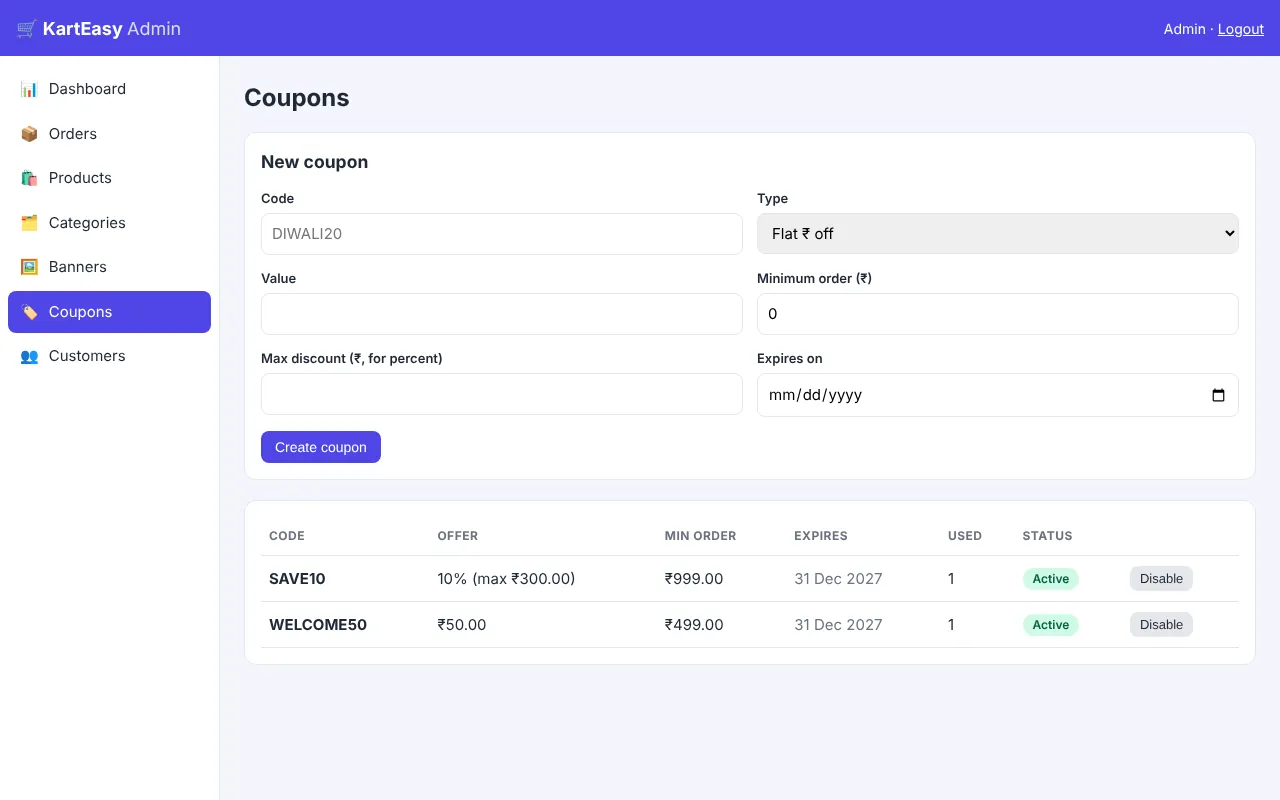This screenshot has width=1280, height=800.
Task: Click the ₹999.00 minimum order cell
Action: (694, 579)
